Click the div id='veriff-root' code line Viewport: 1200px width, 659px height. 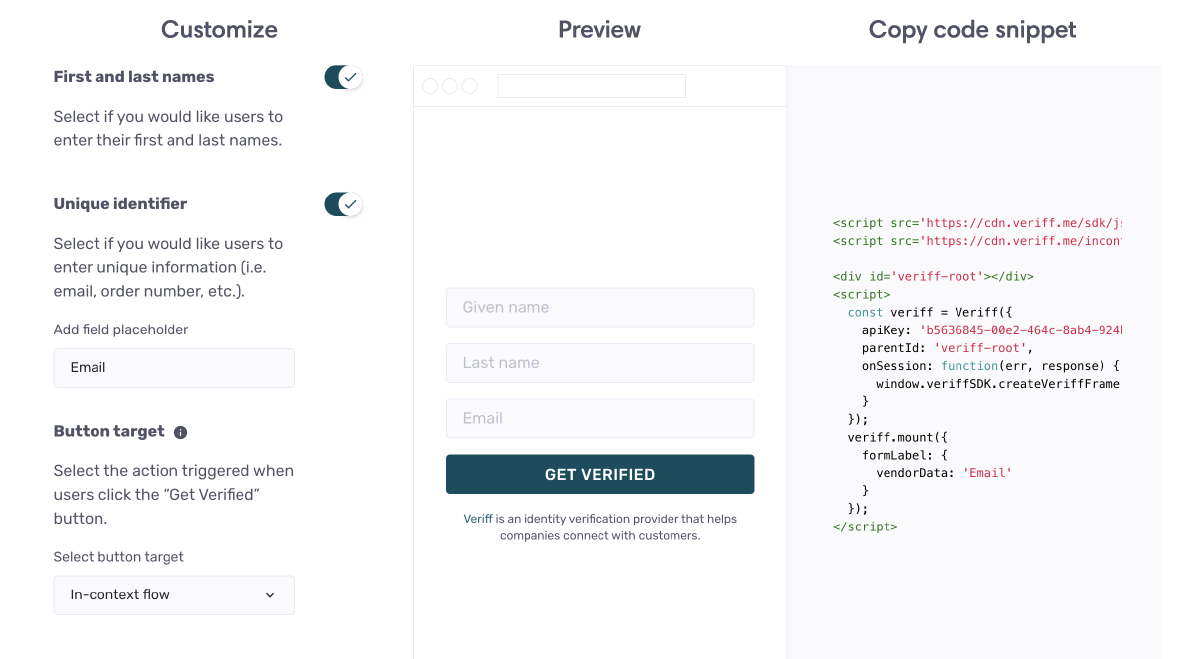(x=933, y=276)
